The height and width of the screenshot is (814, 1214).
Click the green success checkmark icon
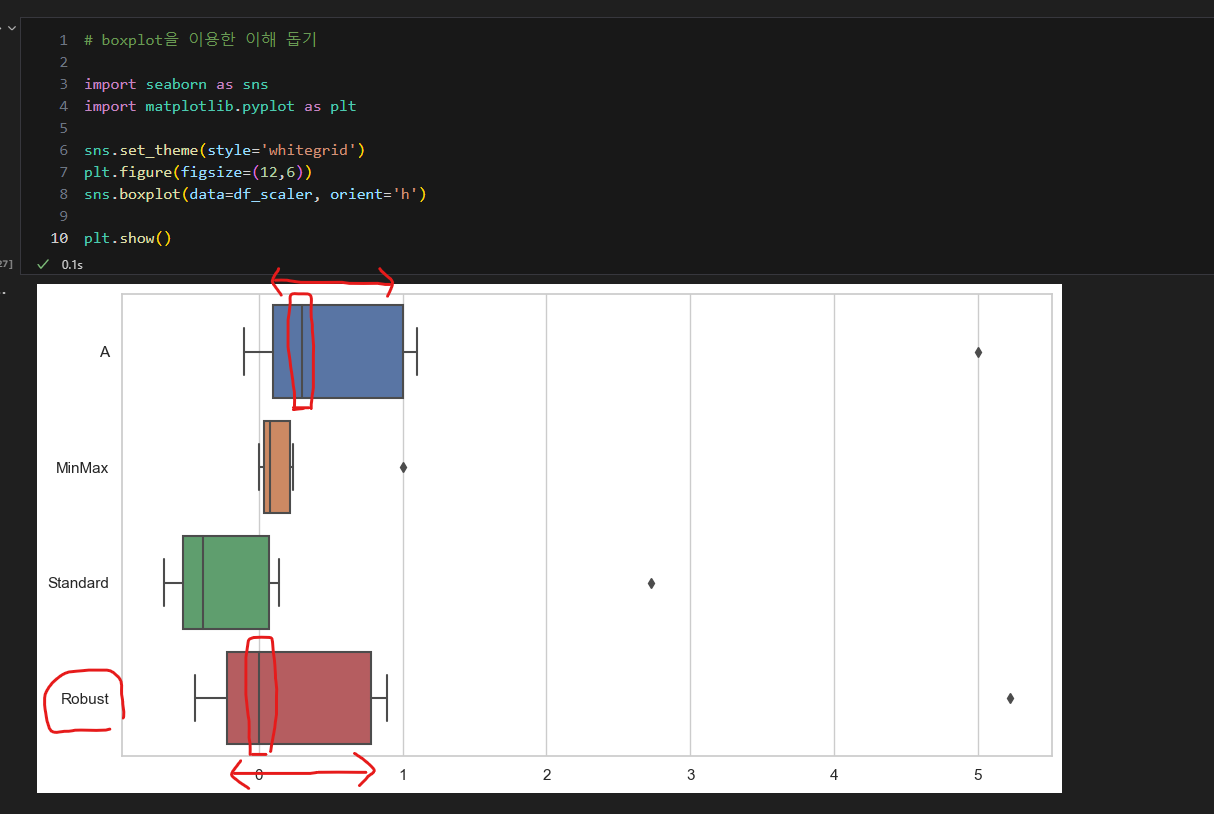click(43, 264)
